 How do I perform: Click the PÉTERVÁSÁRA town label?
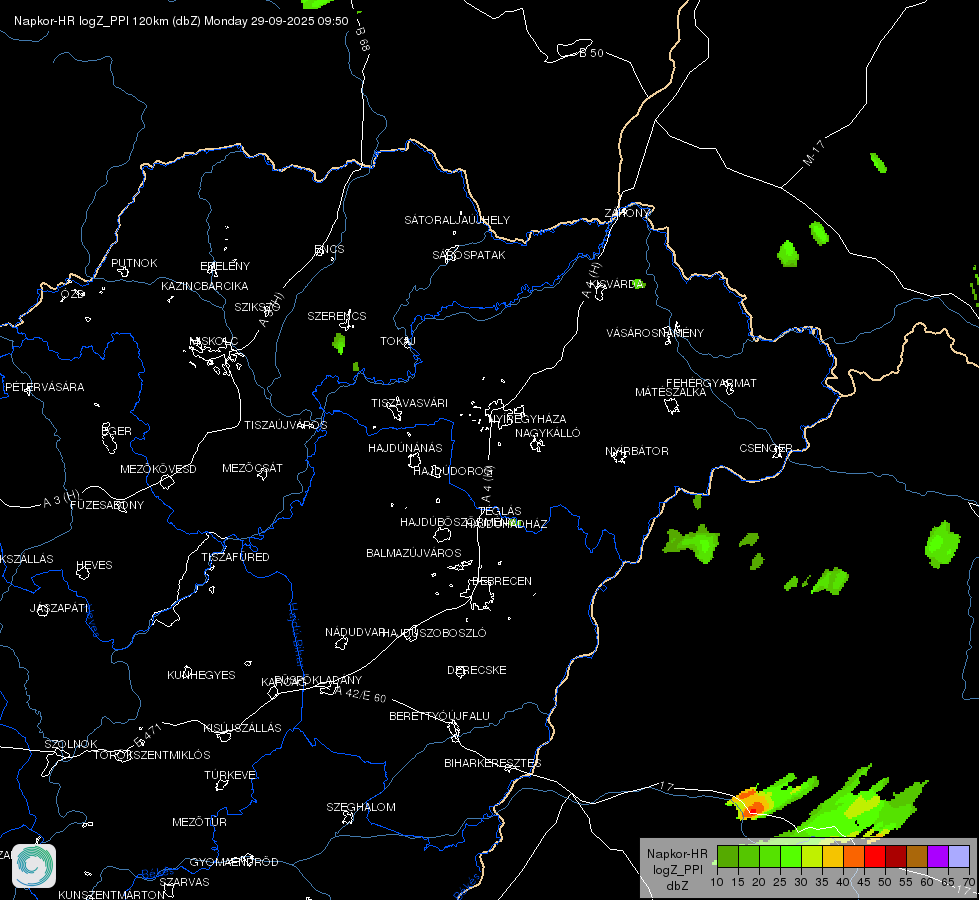coord(44,387)
